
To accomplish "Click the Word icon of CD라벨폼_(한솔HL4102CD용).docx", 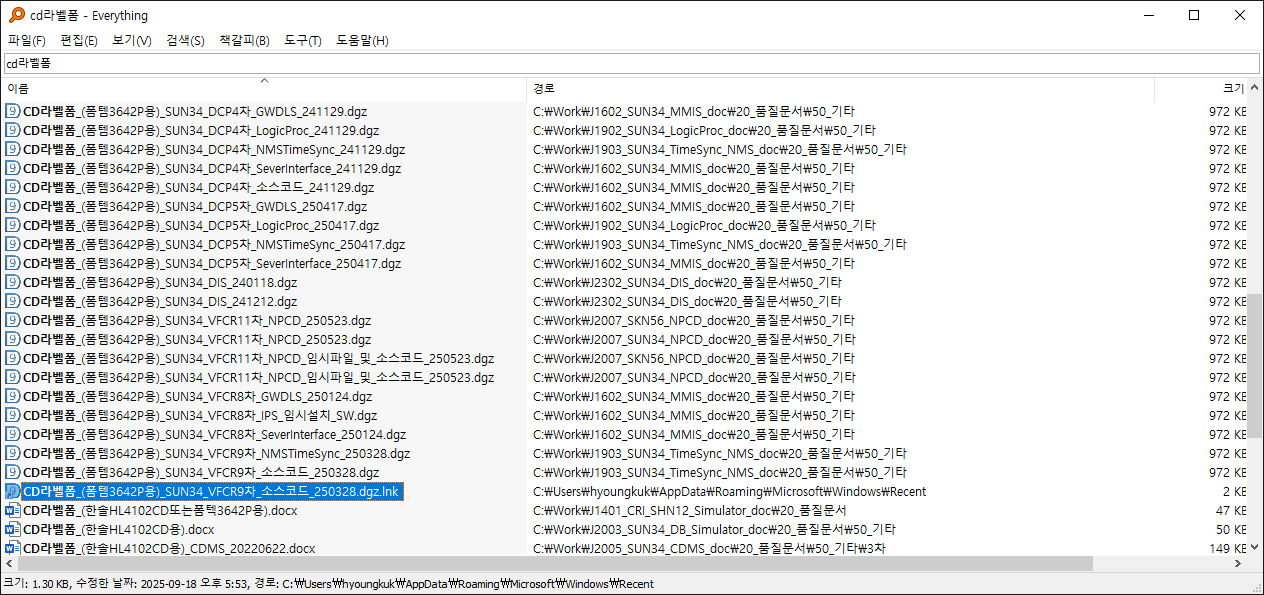I will [x=13, y=529].
